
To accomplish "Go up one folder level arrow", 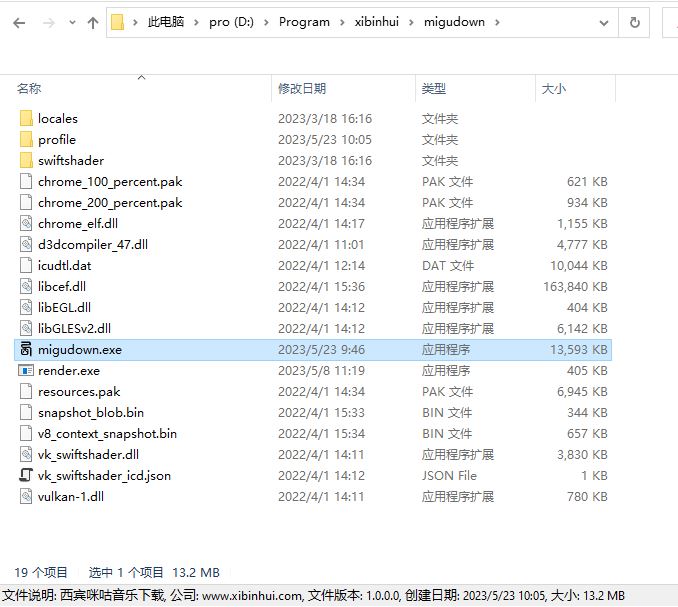I will coord(93,22).
